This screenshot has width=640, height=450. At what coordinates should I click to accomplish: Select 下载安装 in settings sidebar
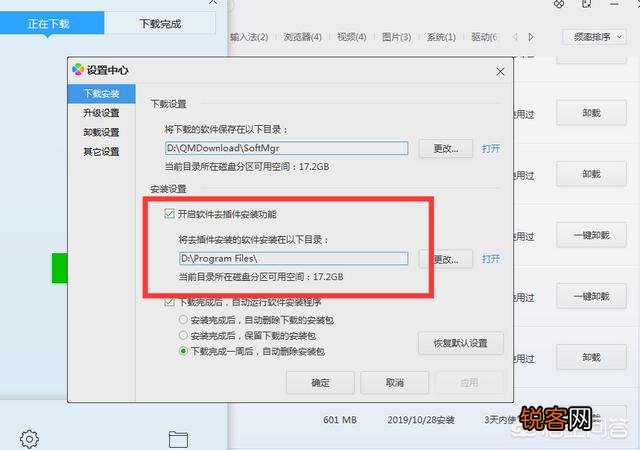[101, 94]
